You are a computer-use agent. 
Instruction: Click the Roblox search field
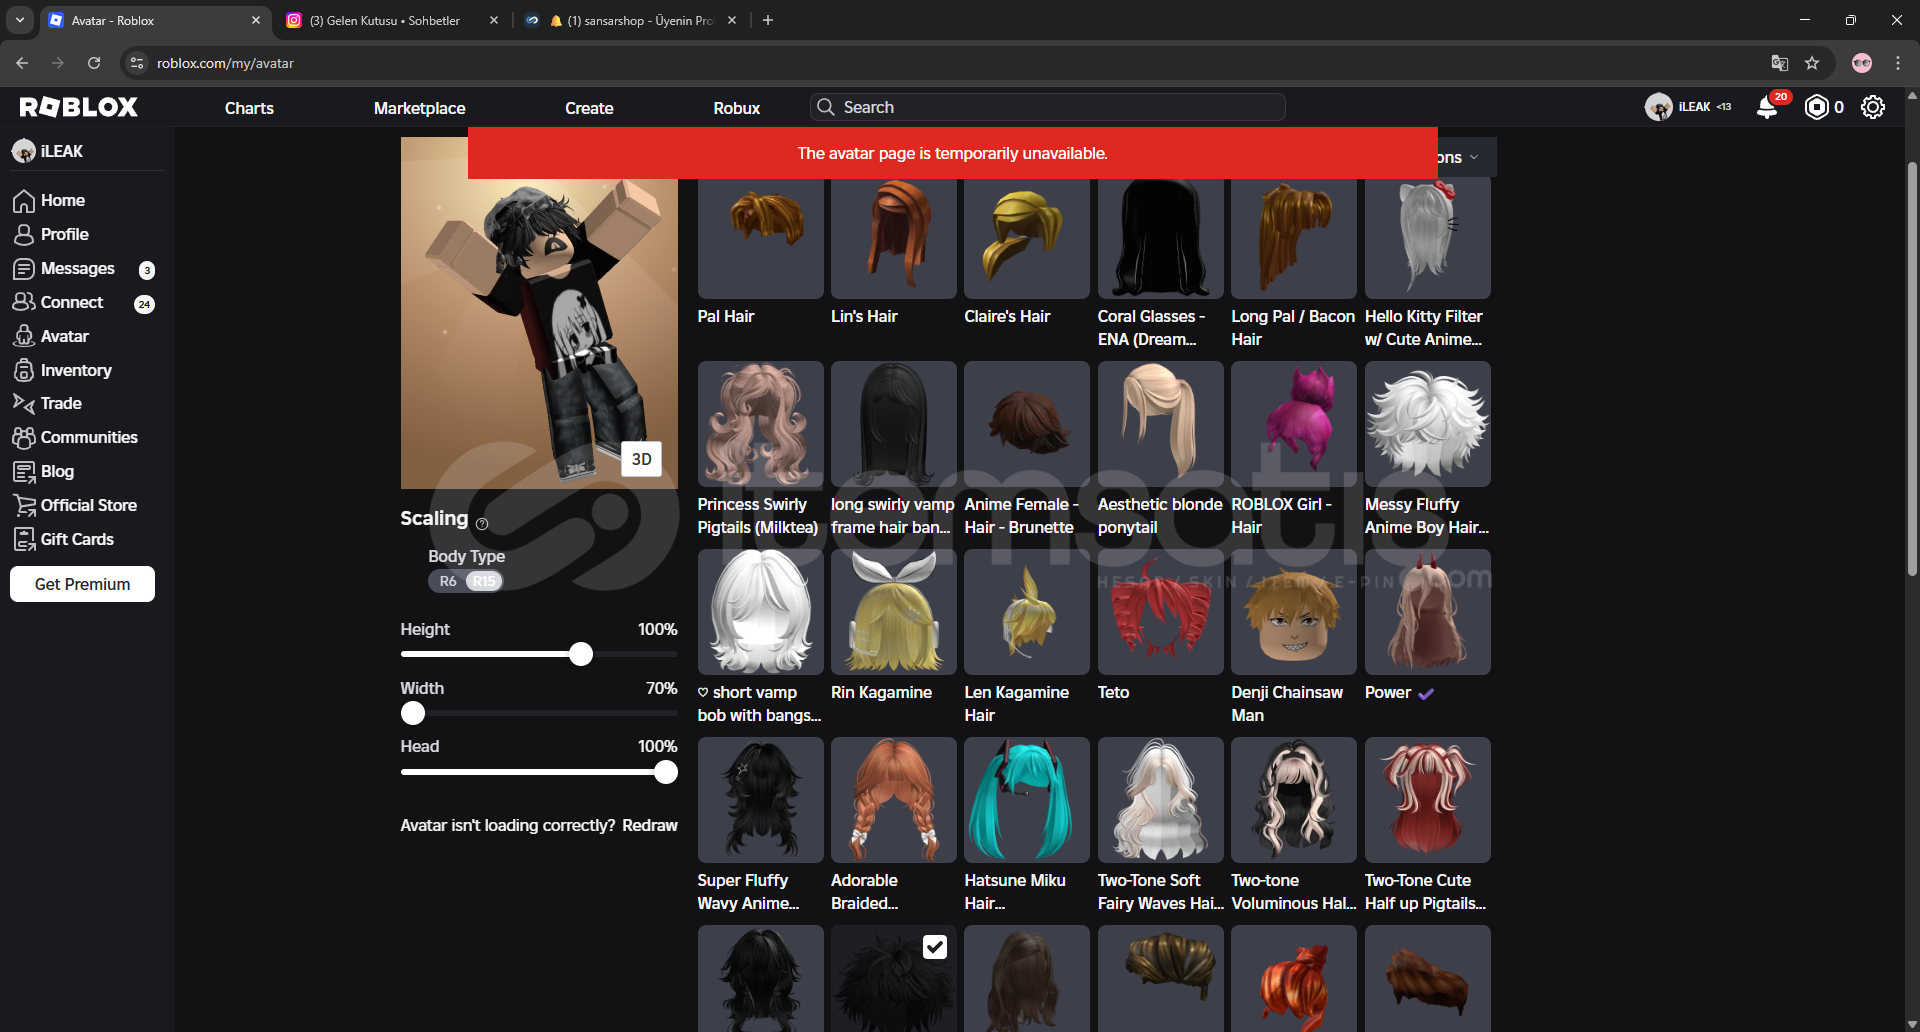1048,107
